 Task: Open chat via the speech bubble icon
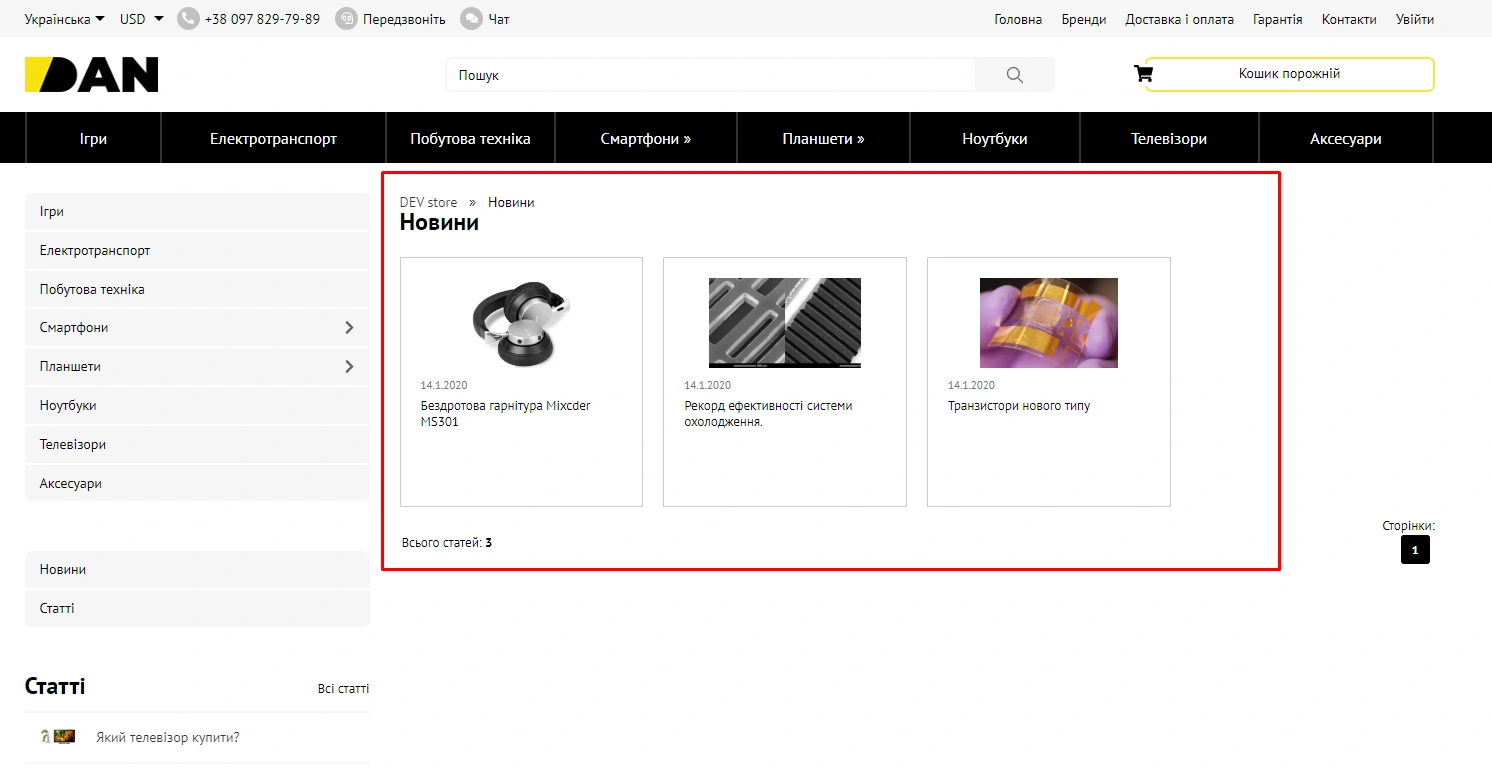coord(471,19)
